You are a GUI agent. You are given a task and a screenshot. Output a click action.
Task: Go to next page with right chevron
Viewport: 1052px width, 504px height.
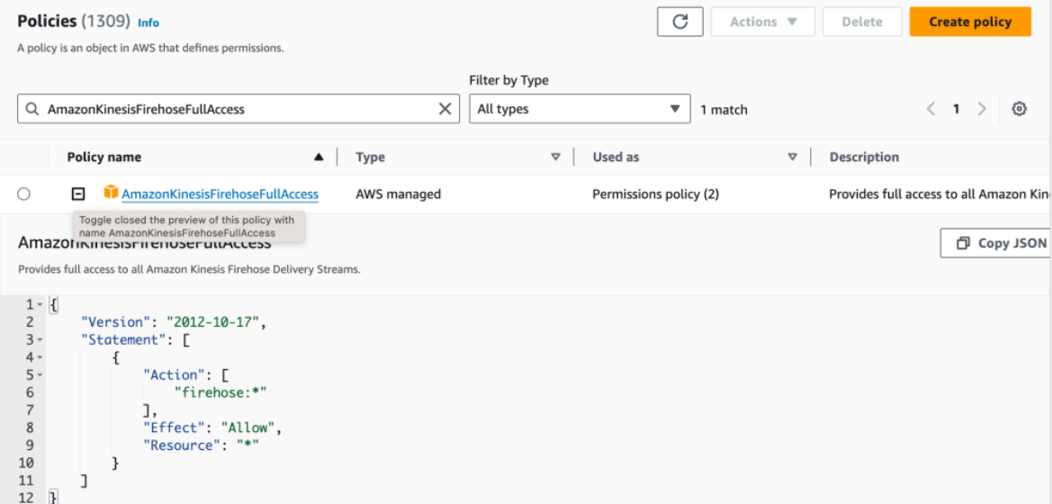tap(982, 109)
